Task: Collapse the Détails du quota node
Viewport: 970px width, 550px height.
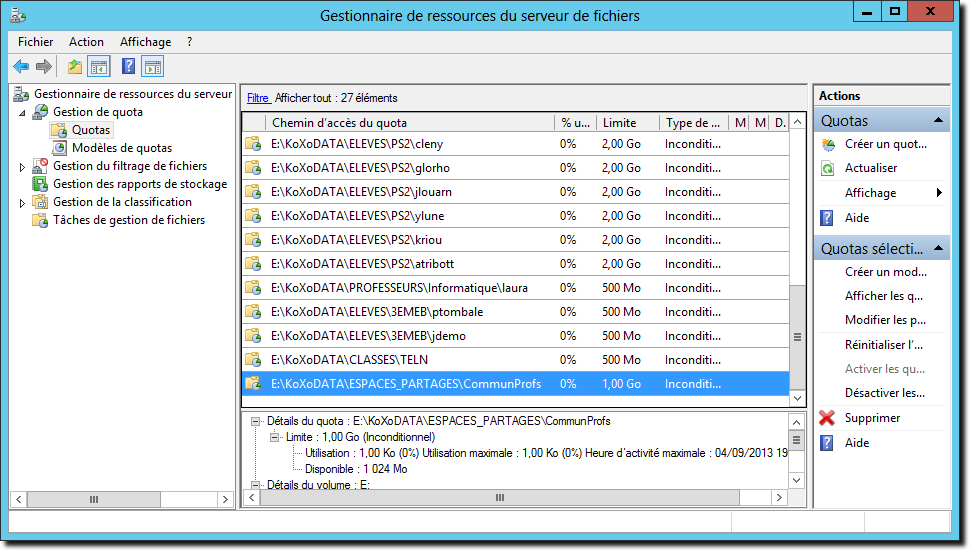Action: coord(255,421)
